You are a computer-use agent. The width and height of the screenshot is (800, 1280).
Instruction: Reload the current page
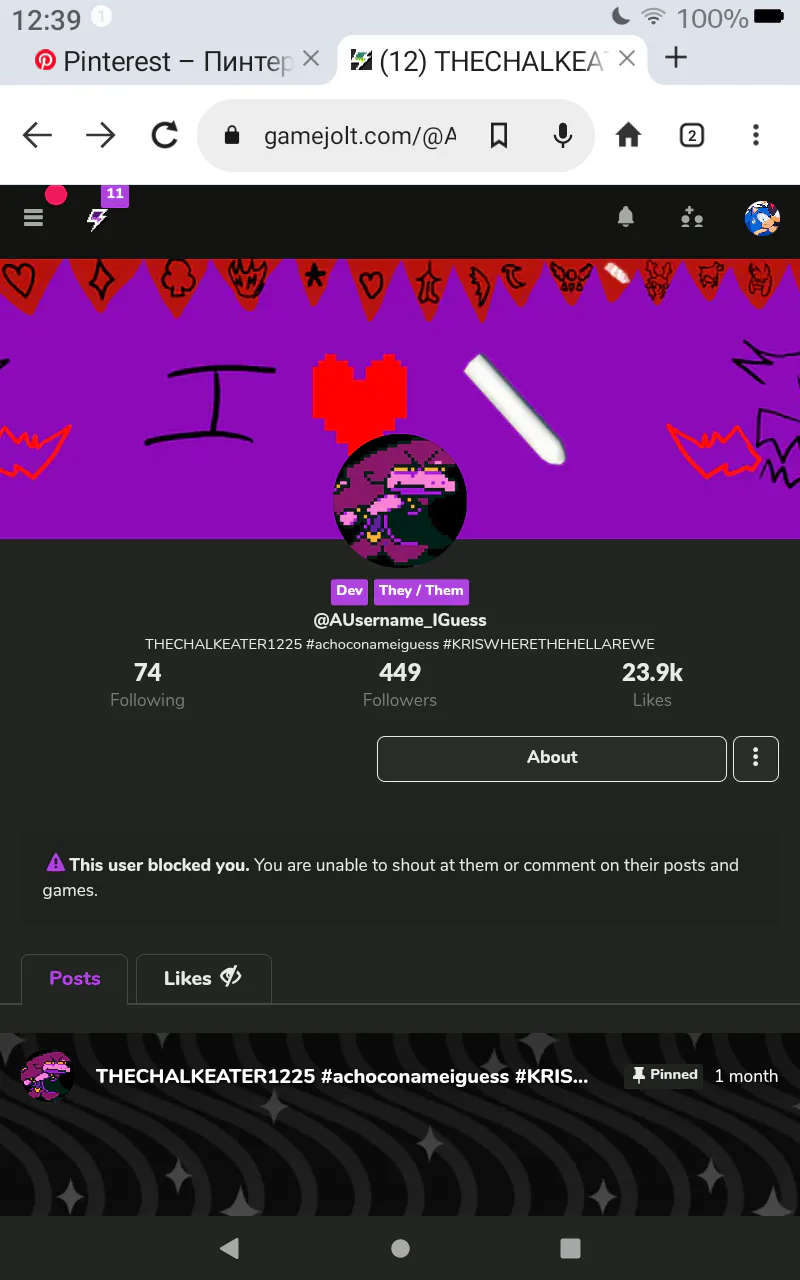point(164,135)
